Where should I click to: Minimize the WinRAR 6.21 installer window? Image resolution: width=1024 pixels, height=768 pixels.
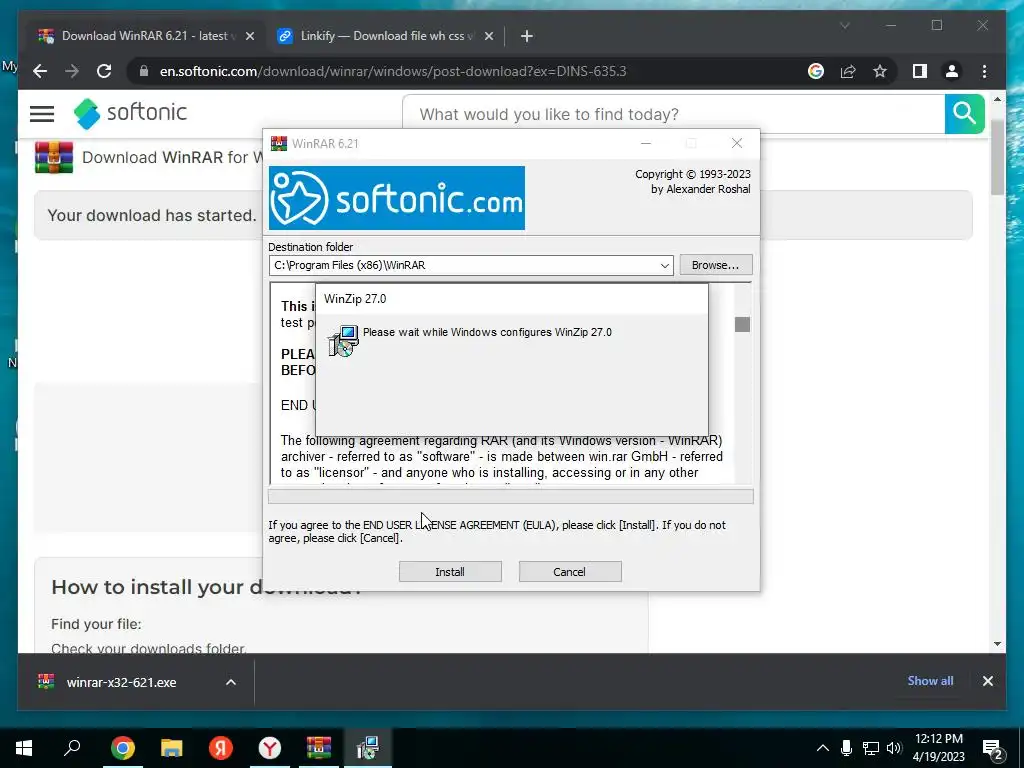coord(646,143)
